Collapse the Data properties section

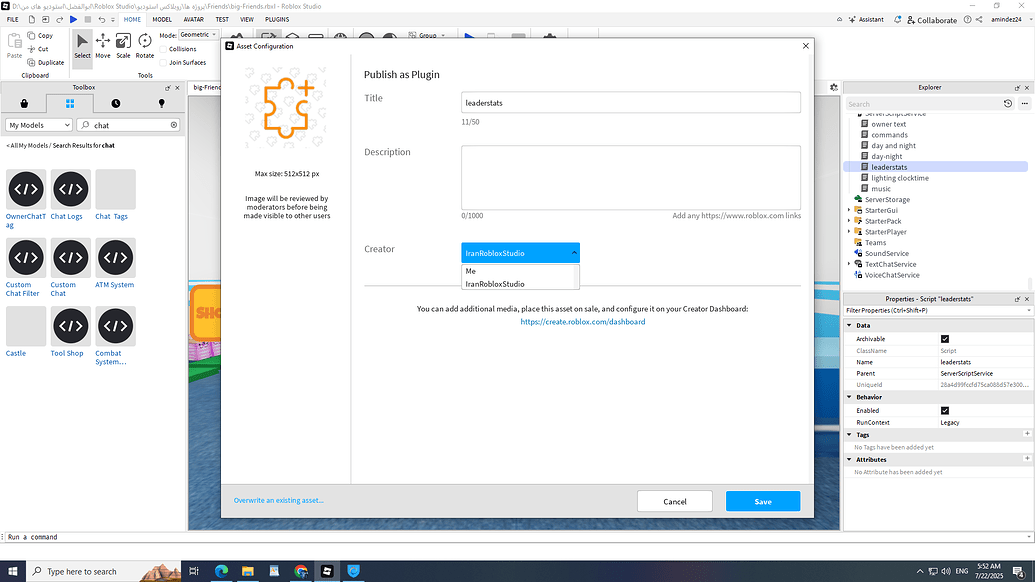(x=850, y=325)
